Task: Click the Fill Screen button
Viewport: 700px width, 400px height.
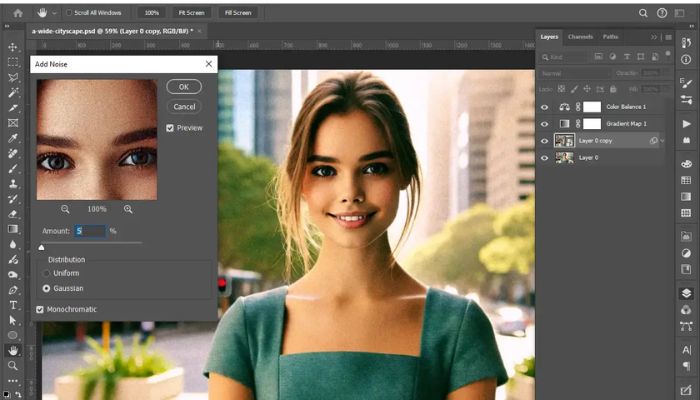Action: coord(238,13)
